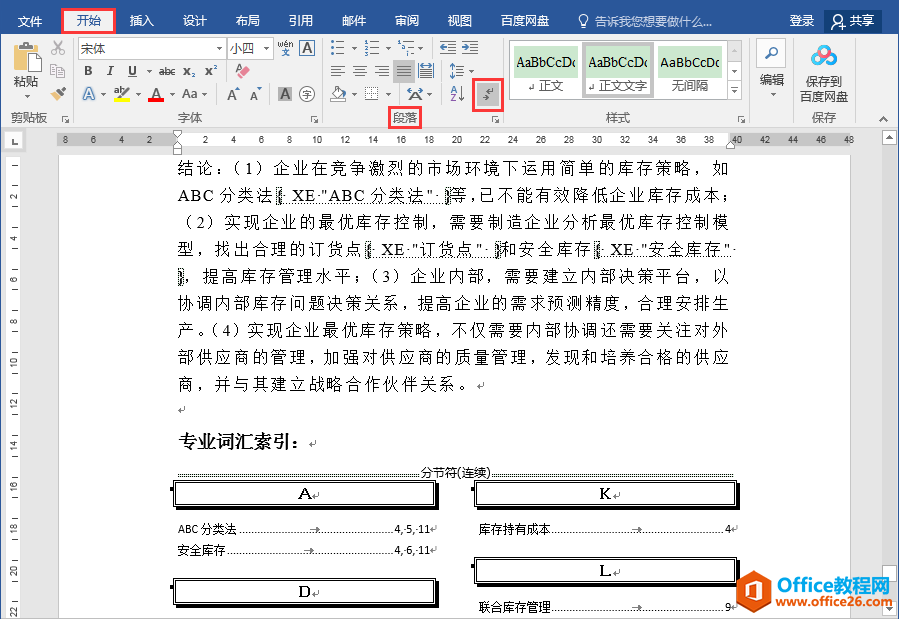
Task: Expand the styles gallery More button
Action: point(734,90)
